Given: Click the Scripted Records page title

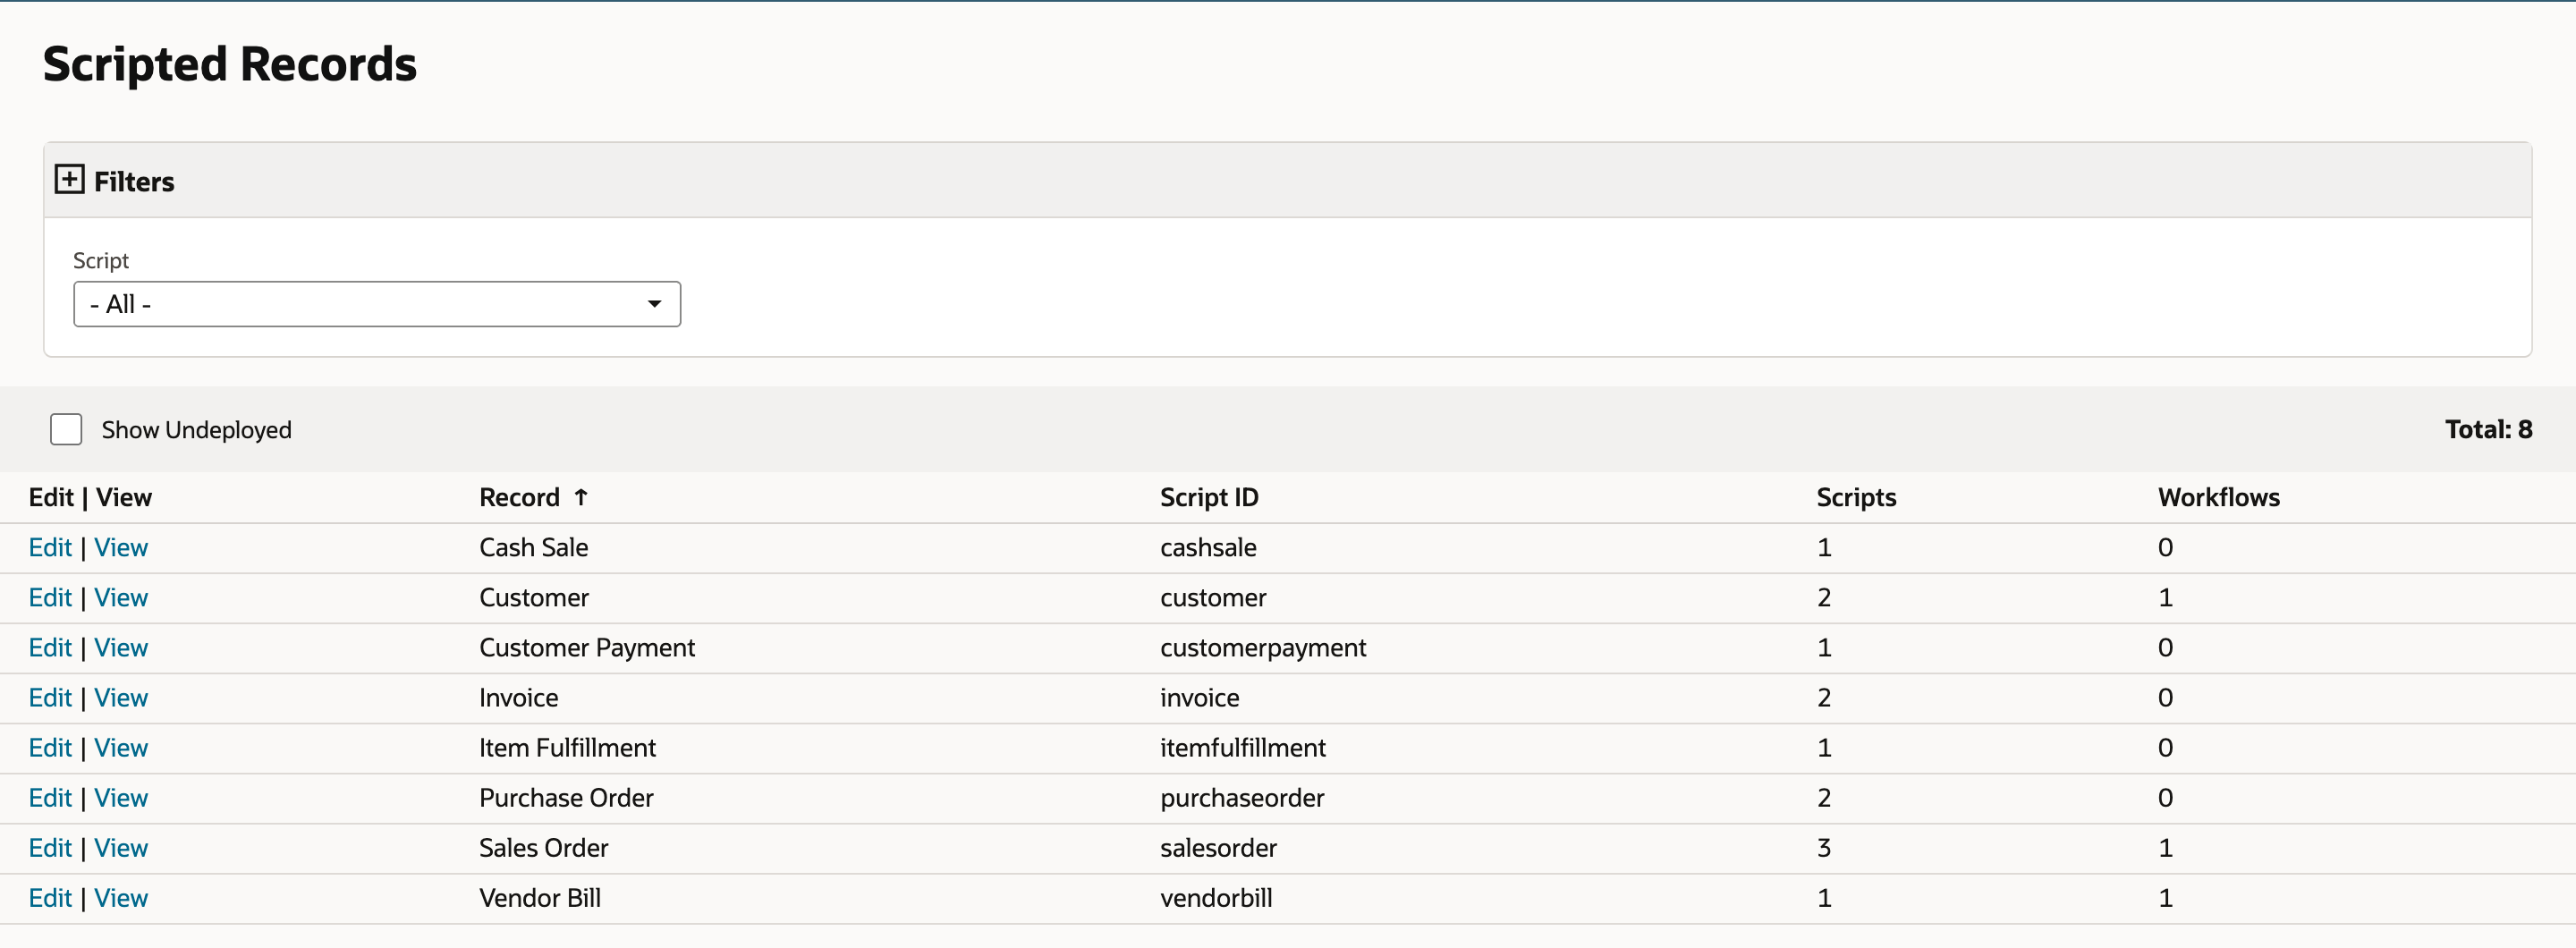Looking at the screenshot, I should (230, 65).
